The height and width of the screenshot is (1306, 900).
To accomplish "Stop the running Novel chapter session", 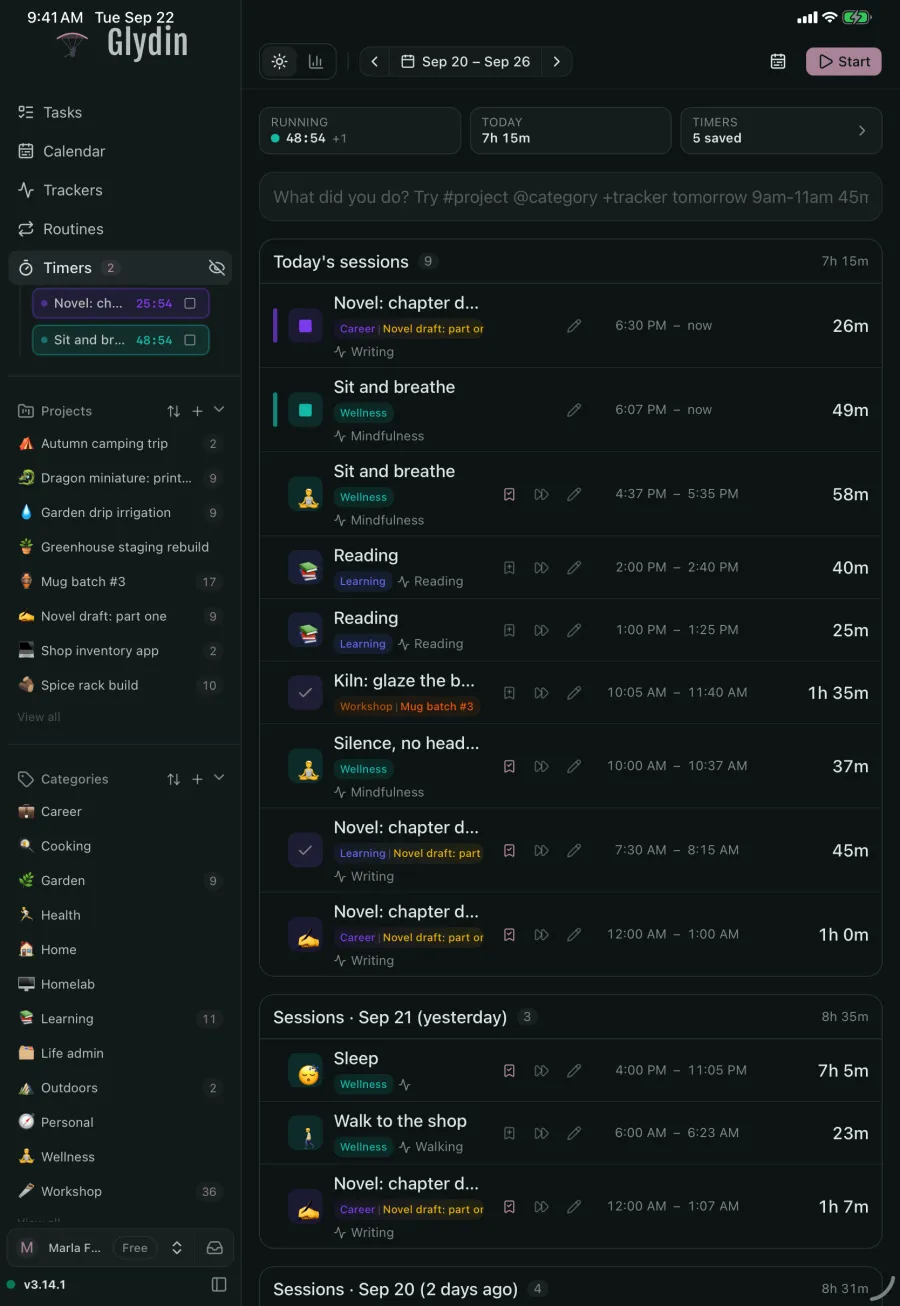I will (305, 326).
